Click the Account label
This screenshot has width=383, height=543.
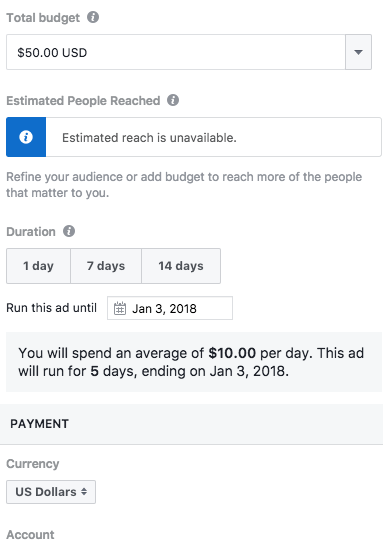[x=30, y=535]
